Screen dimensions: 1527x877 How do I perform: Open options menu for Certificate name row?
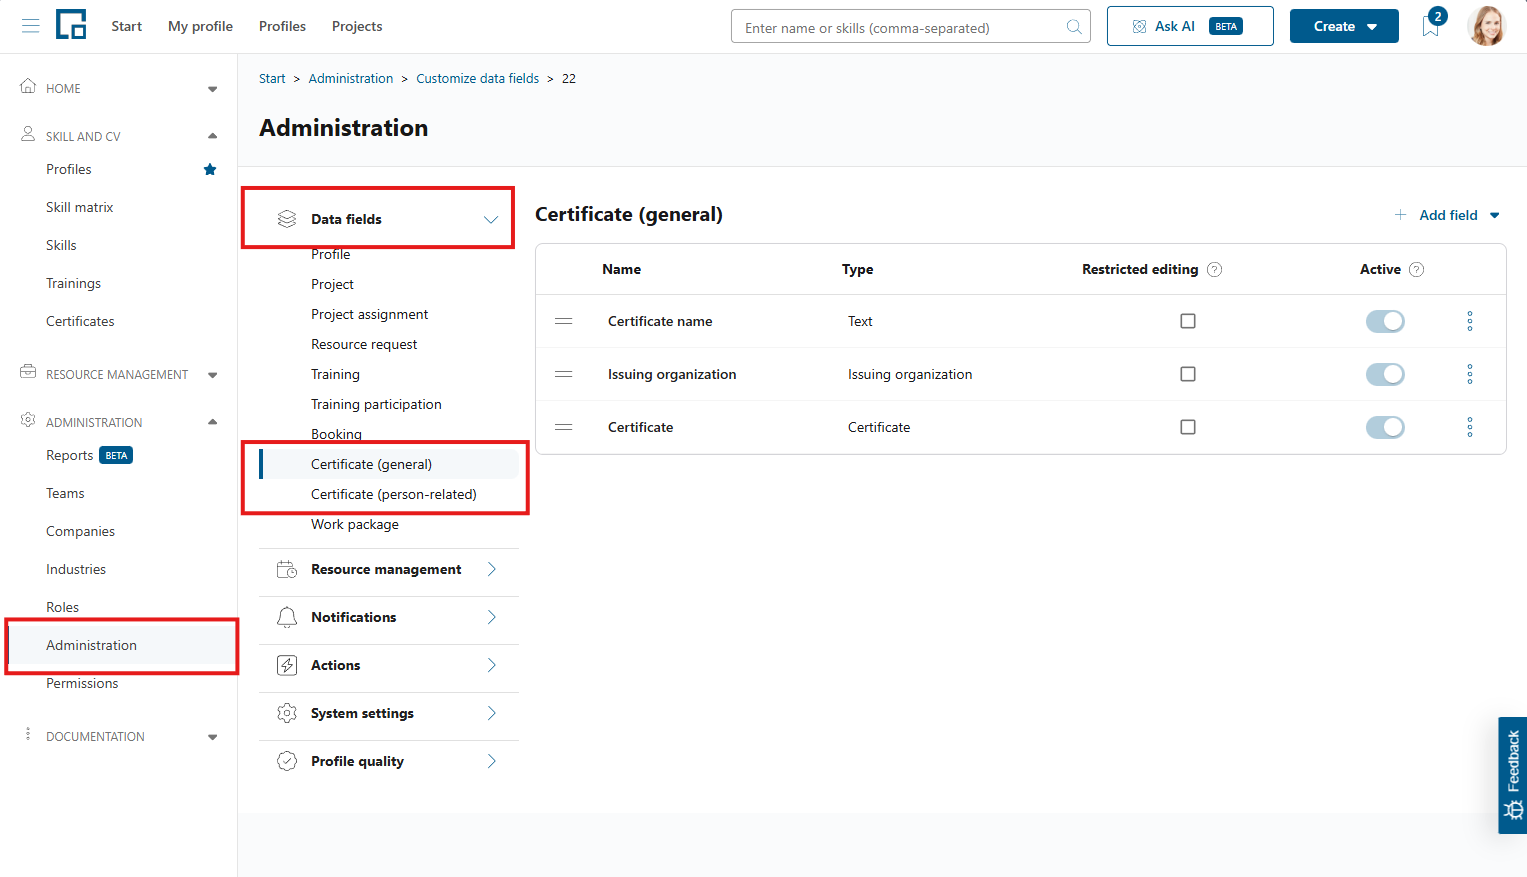pos(1470,321)
